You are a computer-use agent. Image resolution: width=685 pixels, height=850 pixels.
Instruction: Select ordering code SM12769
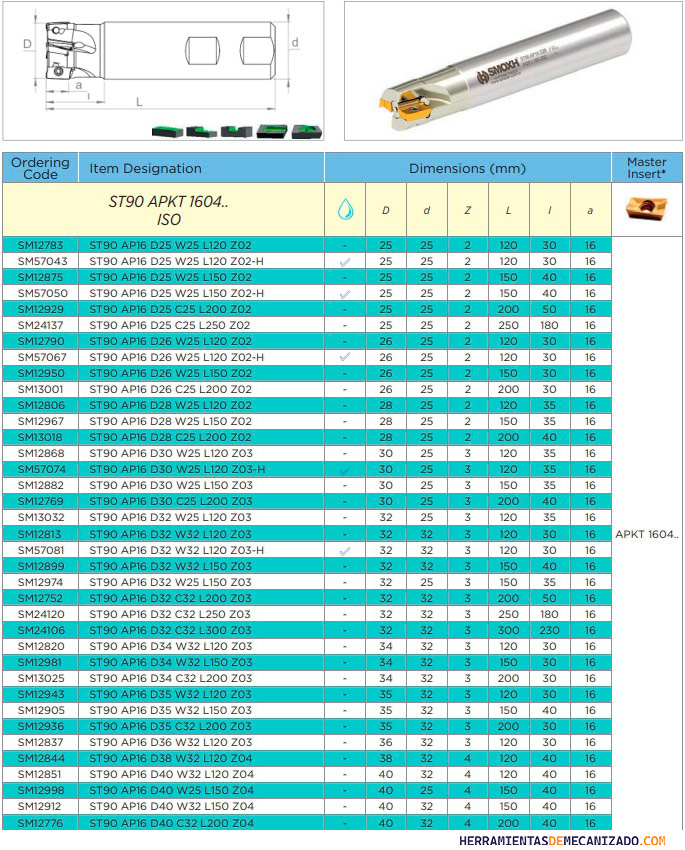coord(40,501)
